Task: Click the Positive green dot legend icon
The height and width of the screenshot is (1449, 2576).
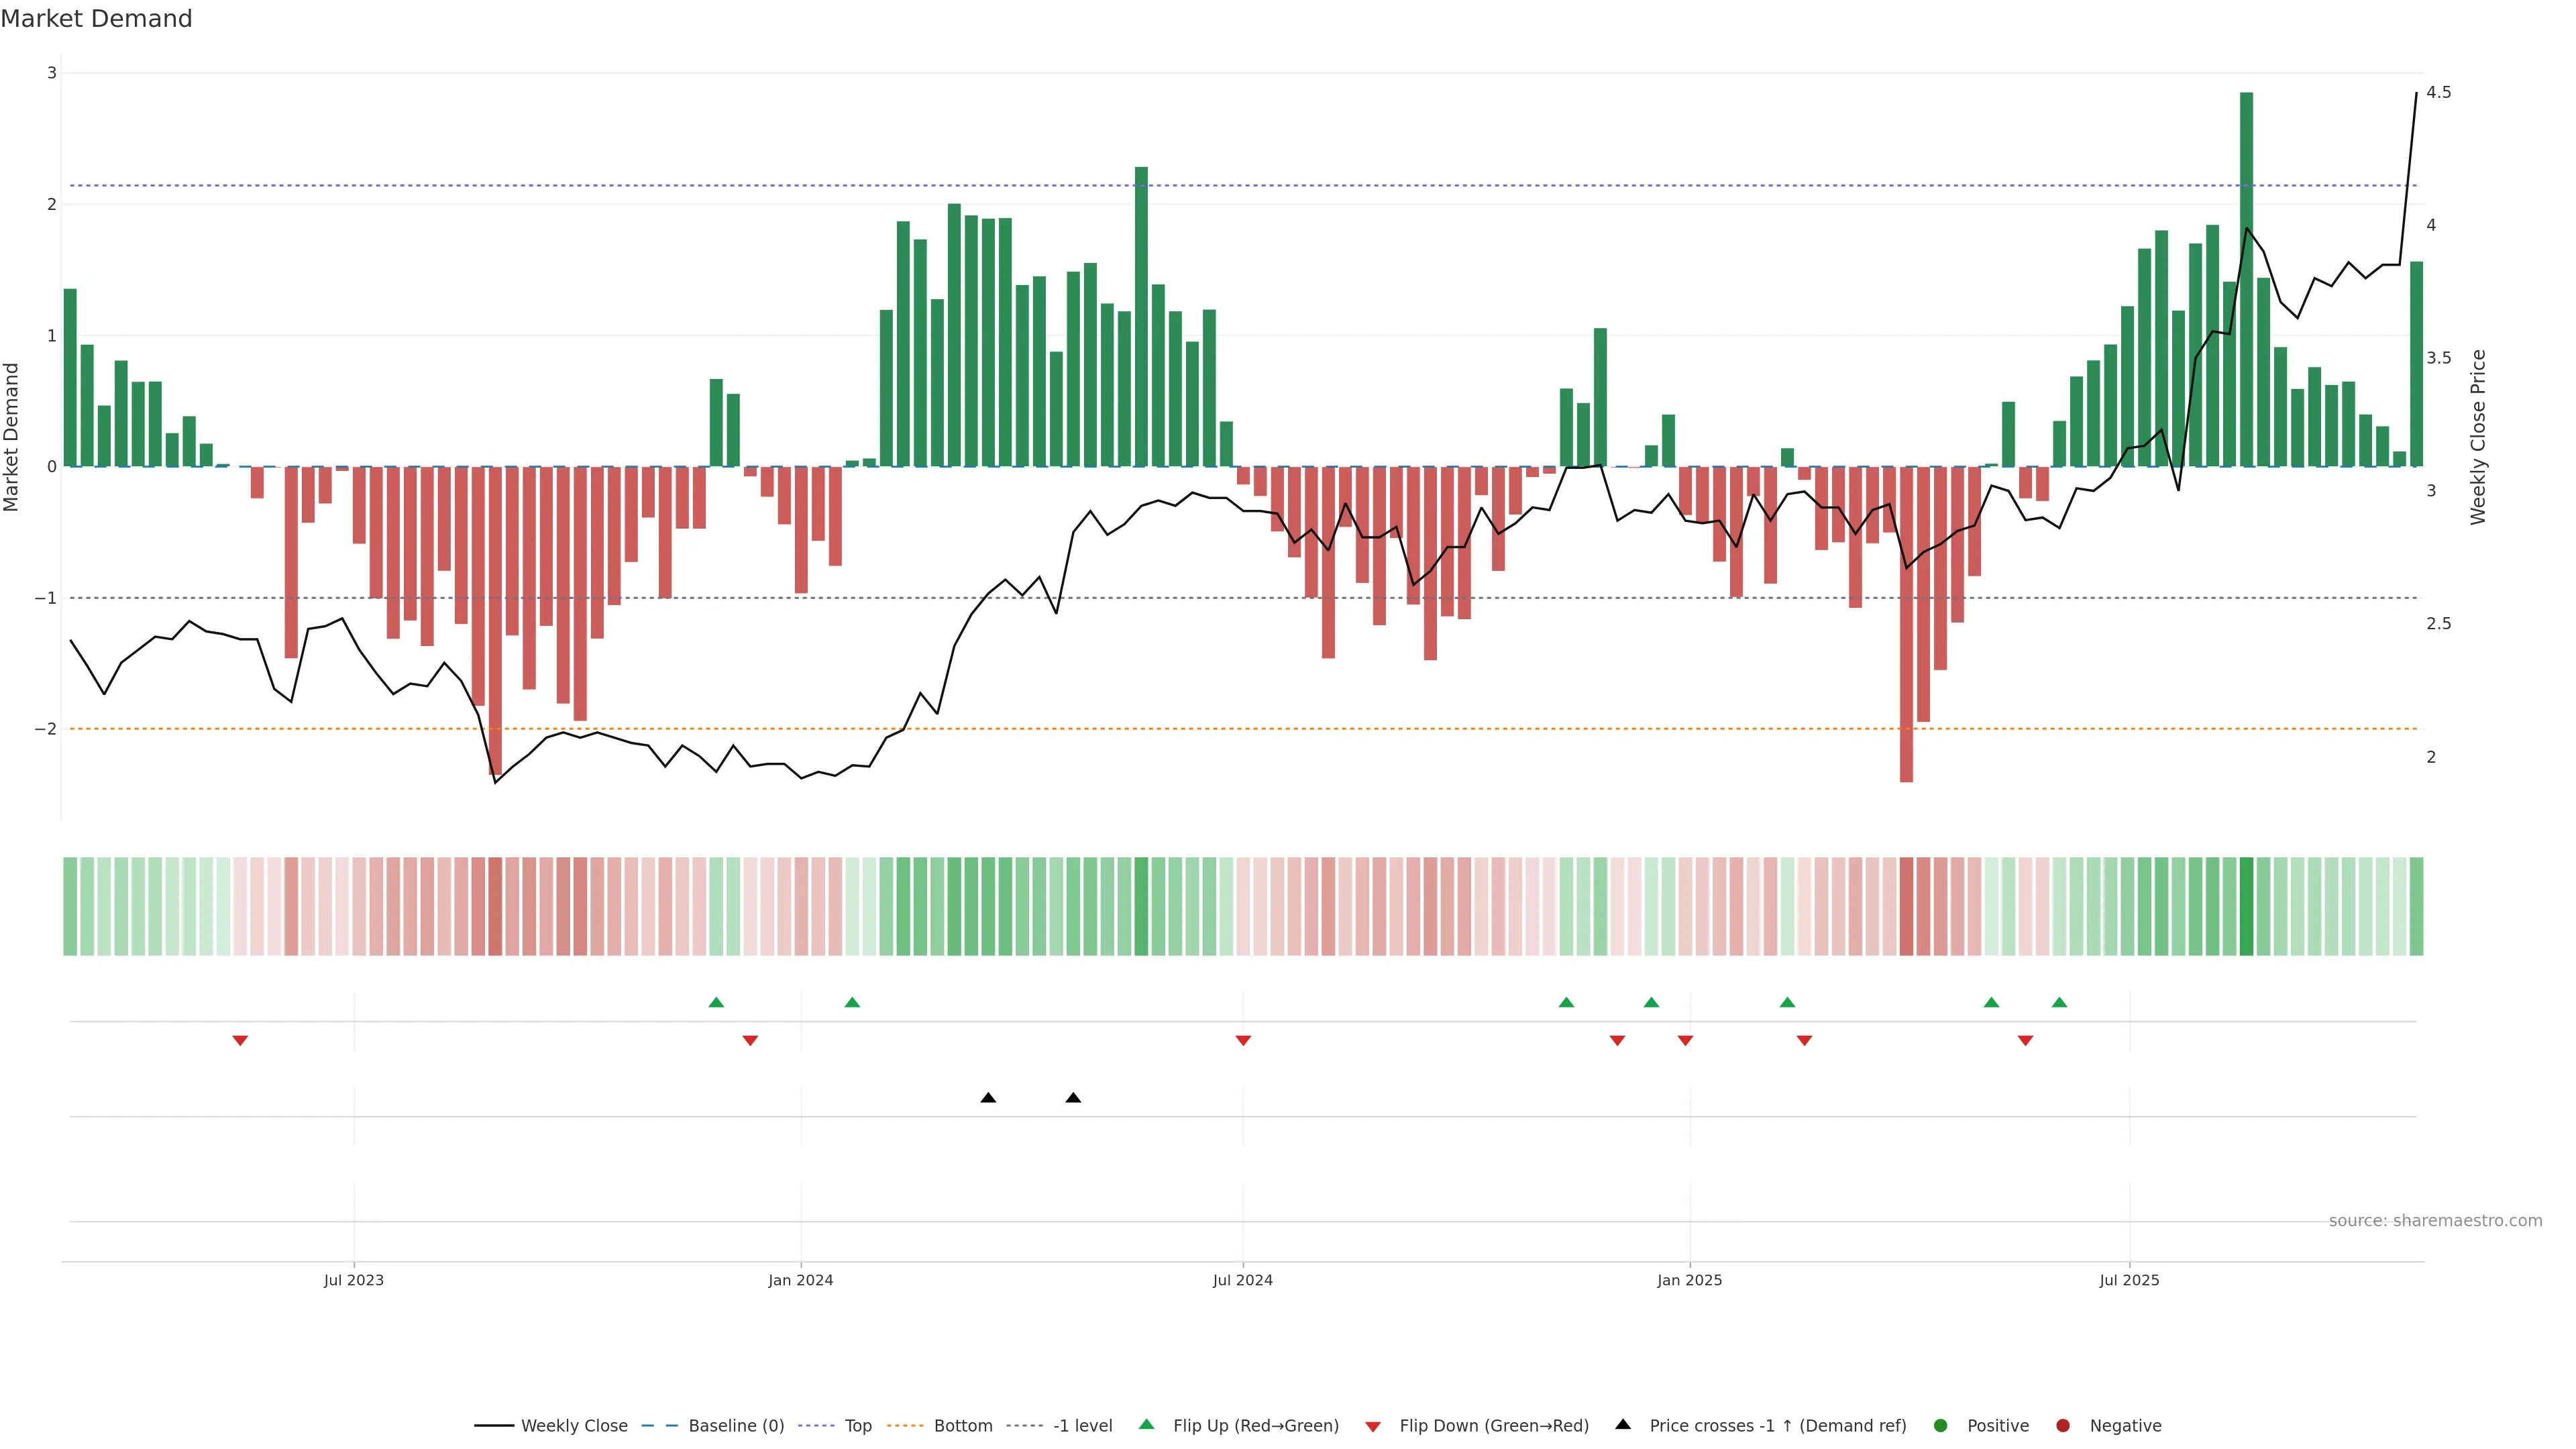Action: tap(1941, 1426)
